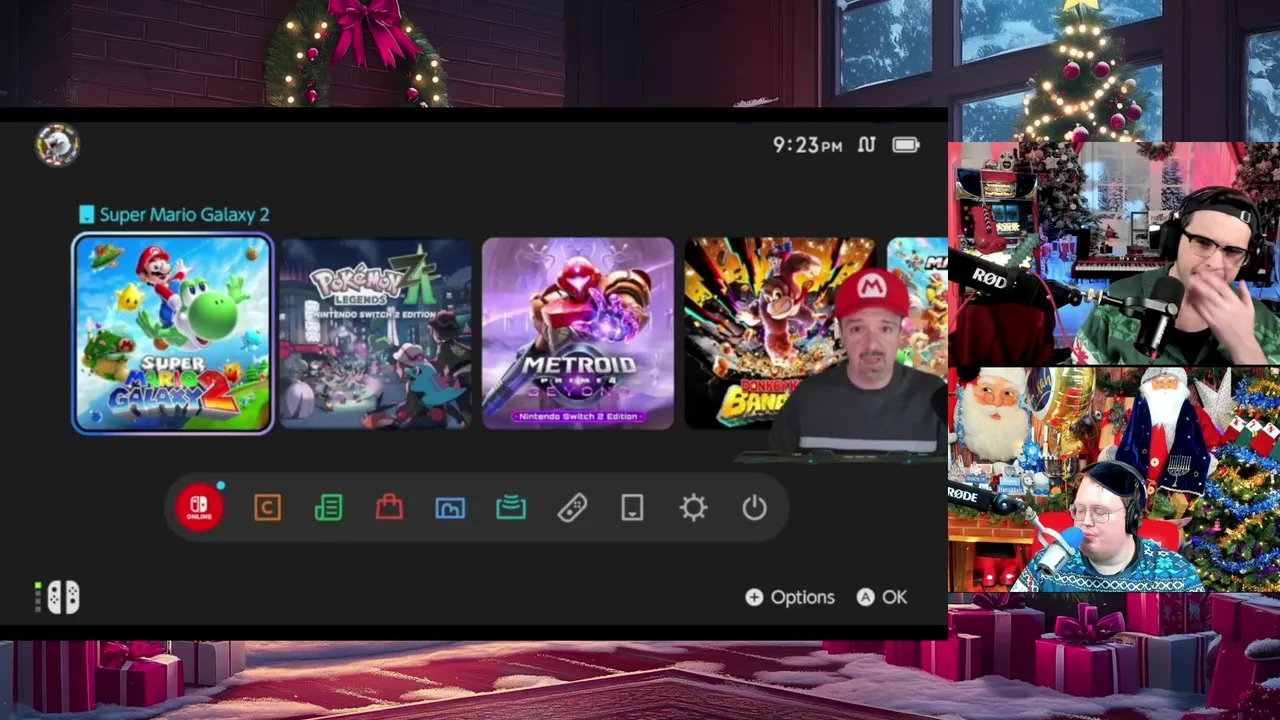
Task: Open the green News icon
Action: [328, 508]
